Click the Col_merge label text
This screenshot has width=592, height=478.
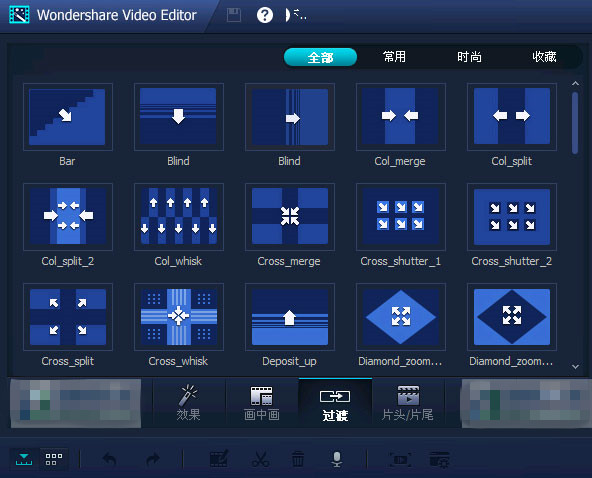400,161
